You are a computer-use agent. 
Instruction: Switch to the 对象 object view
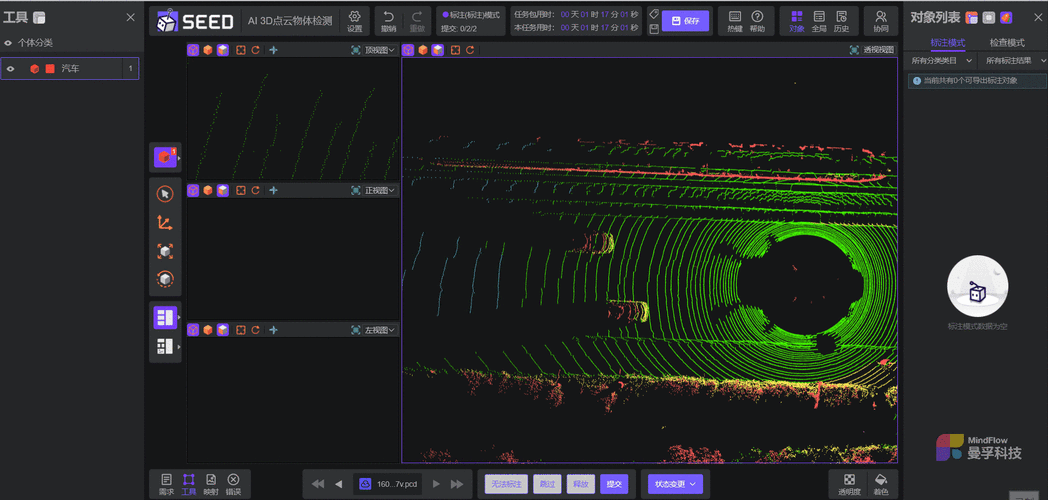pos(796,21)
